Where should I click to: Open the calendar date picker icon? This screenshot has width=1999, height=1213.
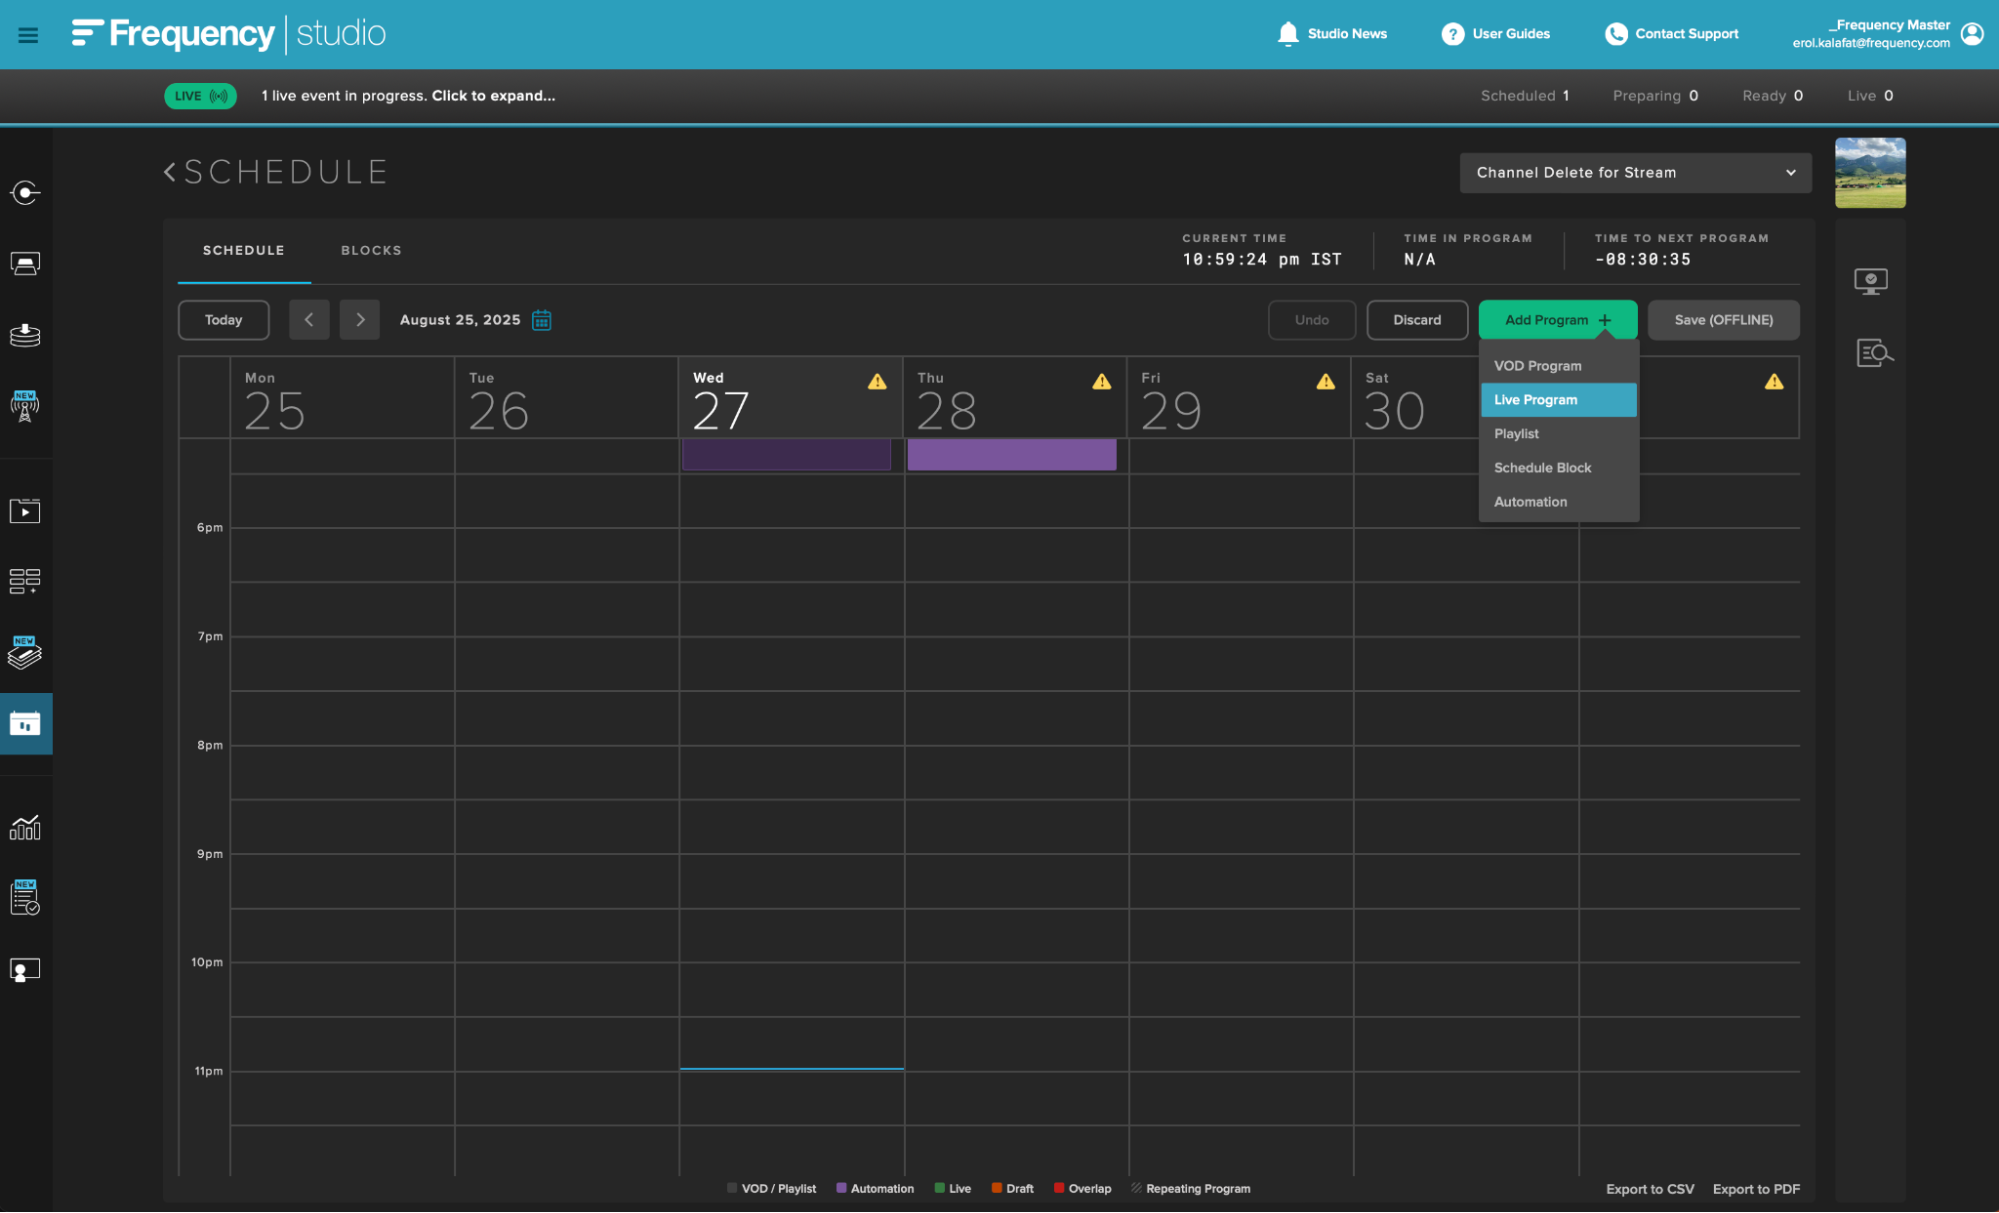541,320
